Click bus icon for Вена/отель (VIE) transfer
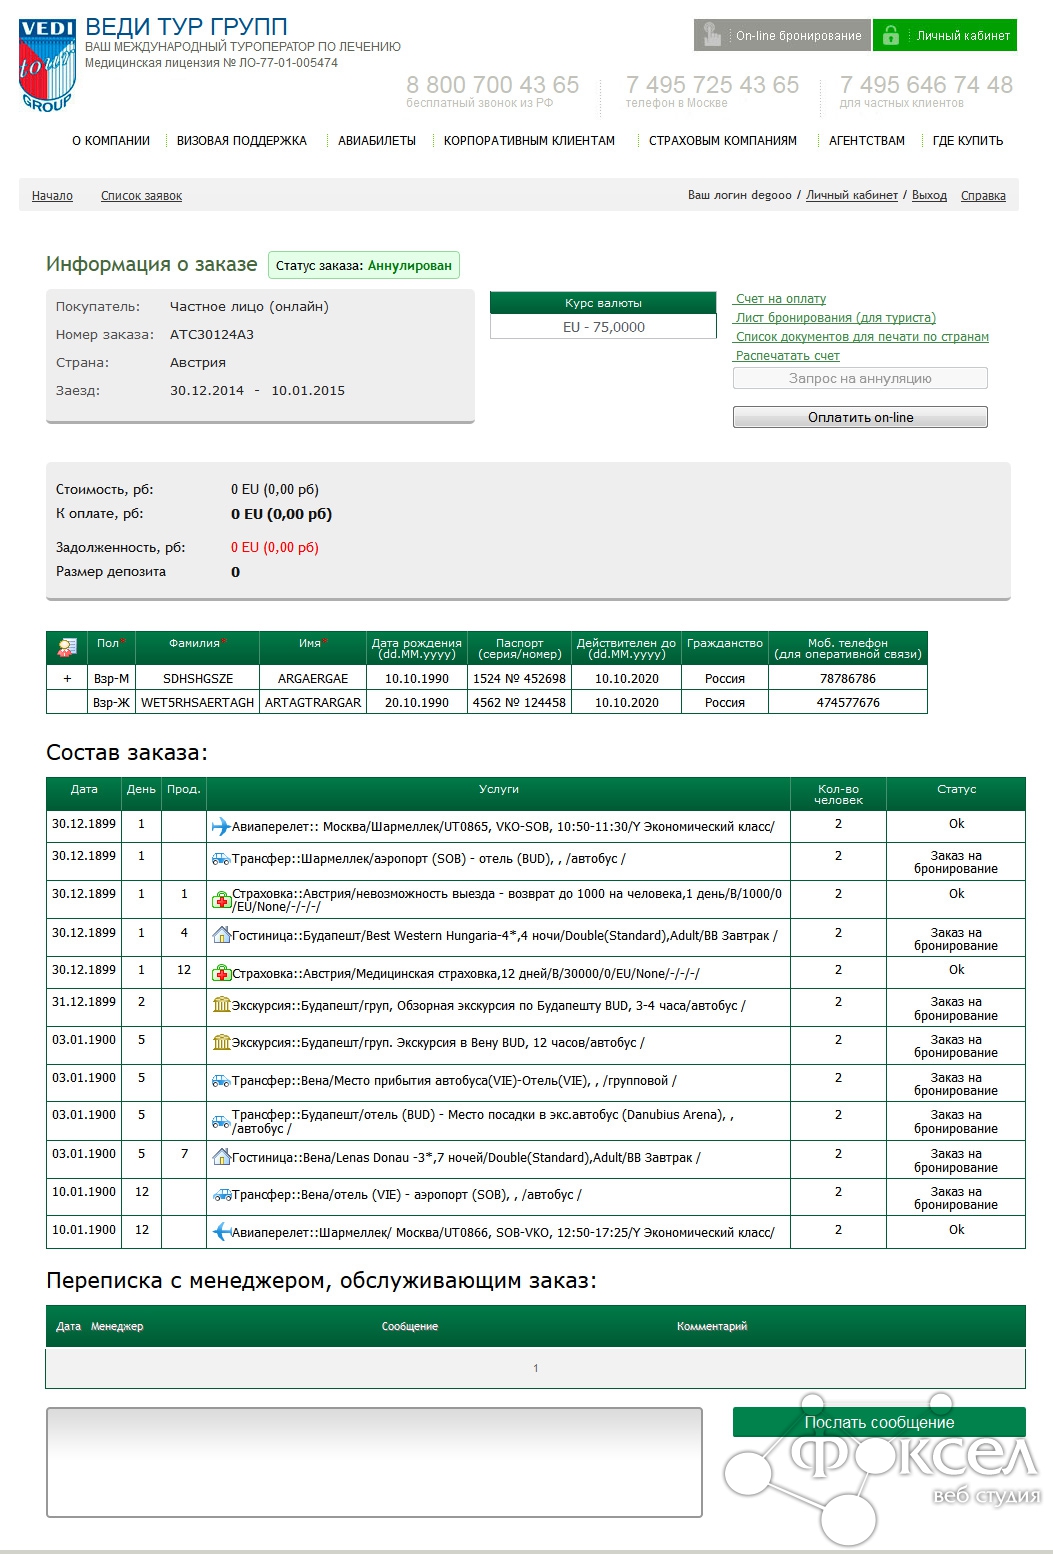Screen dimensions: 1053x1554 (221, 1195)
